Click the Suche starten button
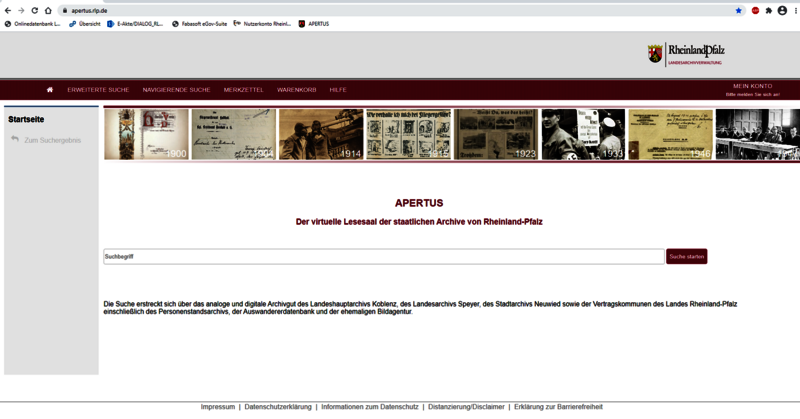The image size is (800, 419). pos(687,257)
